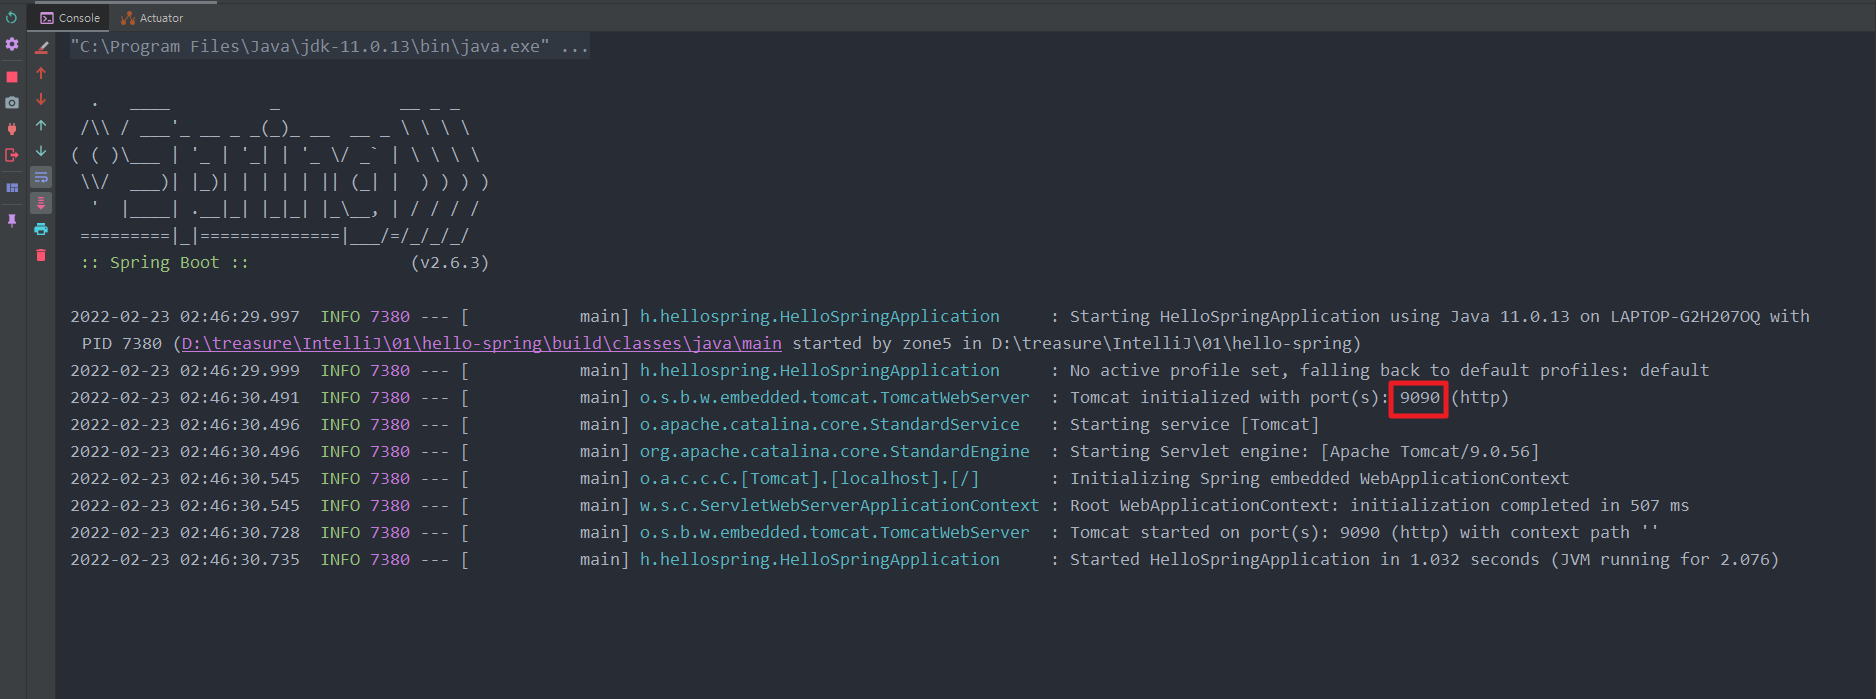
Task: Open run configuration settings gear
Action: tap(12, 44)
